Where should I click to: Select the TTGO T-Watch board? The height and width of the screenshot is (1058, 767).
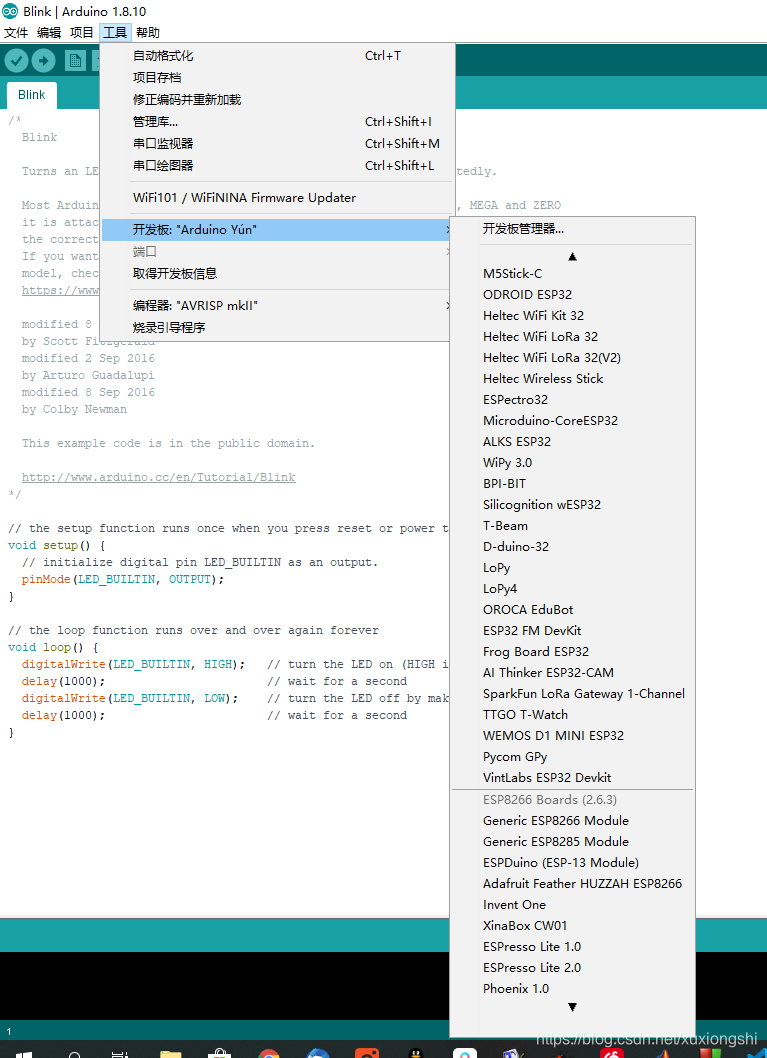[x=573, y=715]
